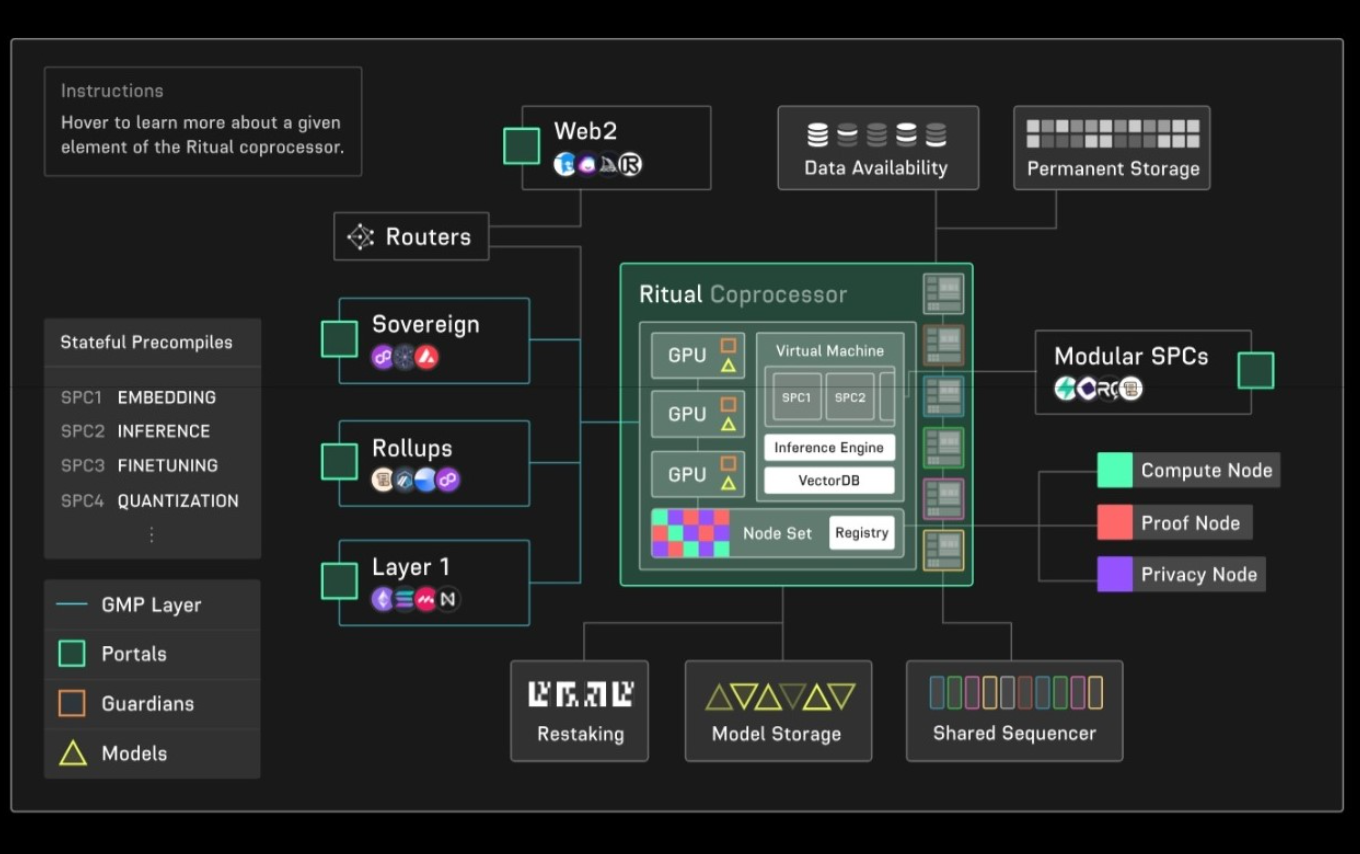Click the lightning bolt icon under Modular SPCs
Viewport: 1360px width, 854px height.
pos(1066,388)
